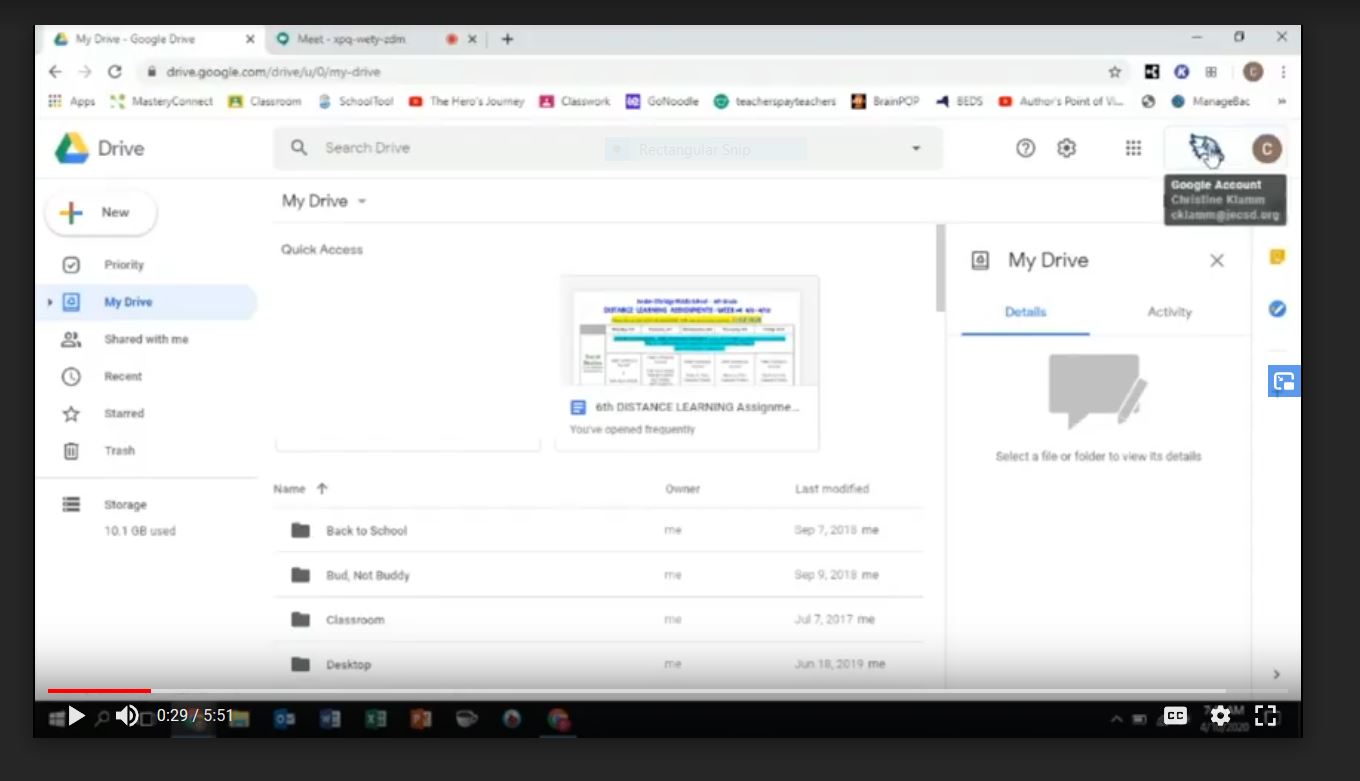Open Trash in the left sidebar

(119, 451)
